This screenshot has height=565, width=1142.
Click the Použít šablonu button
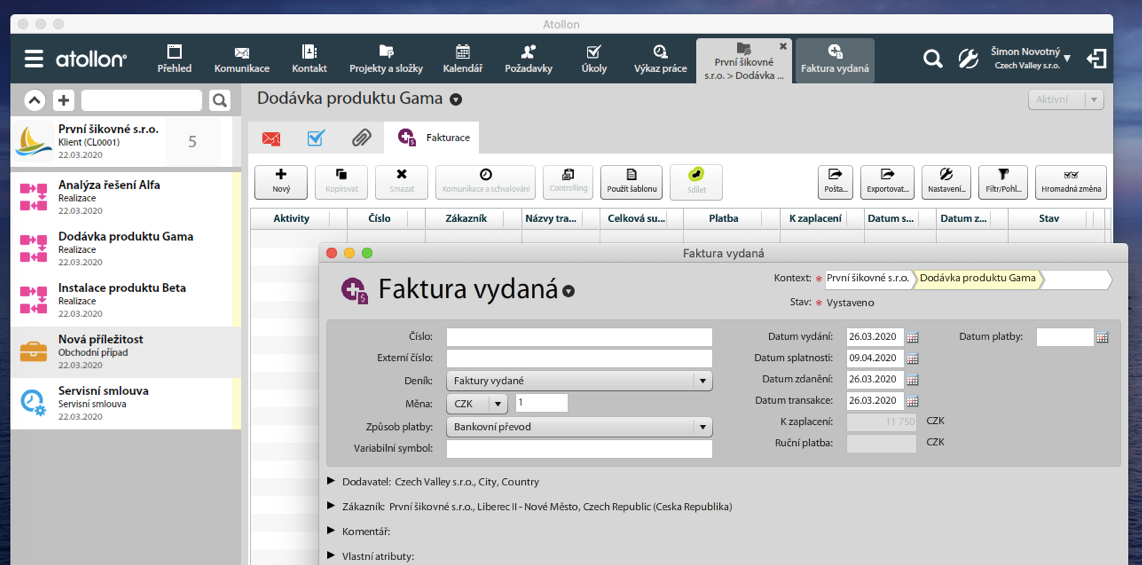(631, 182)
